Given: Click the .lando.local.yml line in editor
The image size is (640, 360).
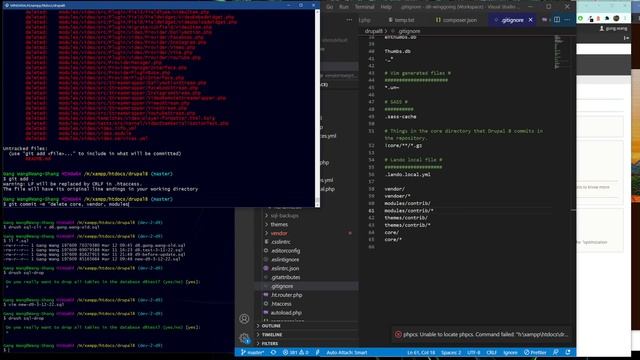Looking at the screenshot, I should (x=407, y=174).
